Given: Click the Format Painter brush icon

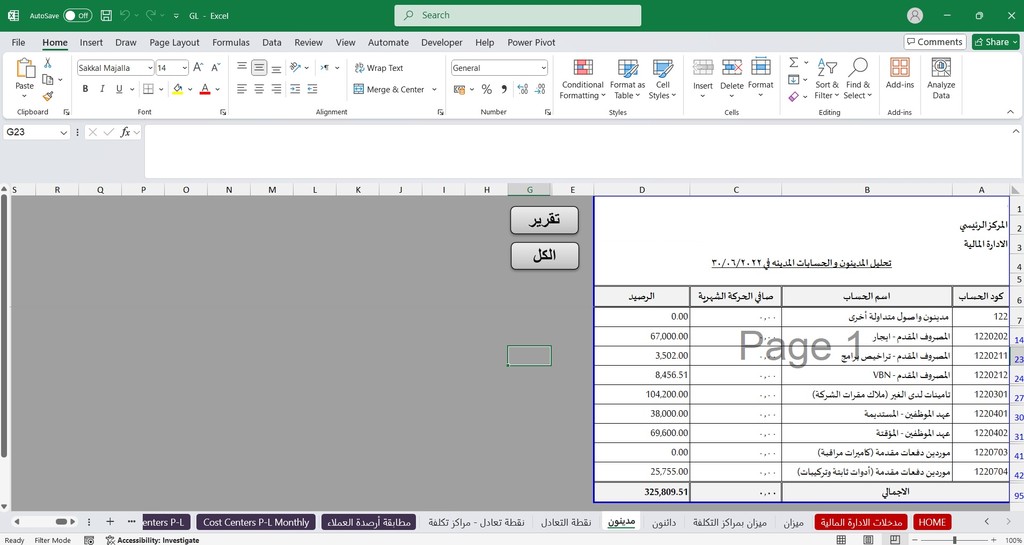Looking at the screenshot, I should point(48,96).
